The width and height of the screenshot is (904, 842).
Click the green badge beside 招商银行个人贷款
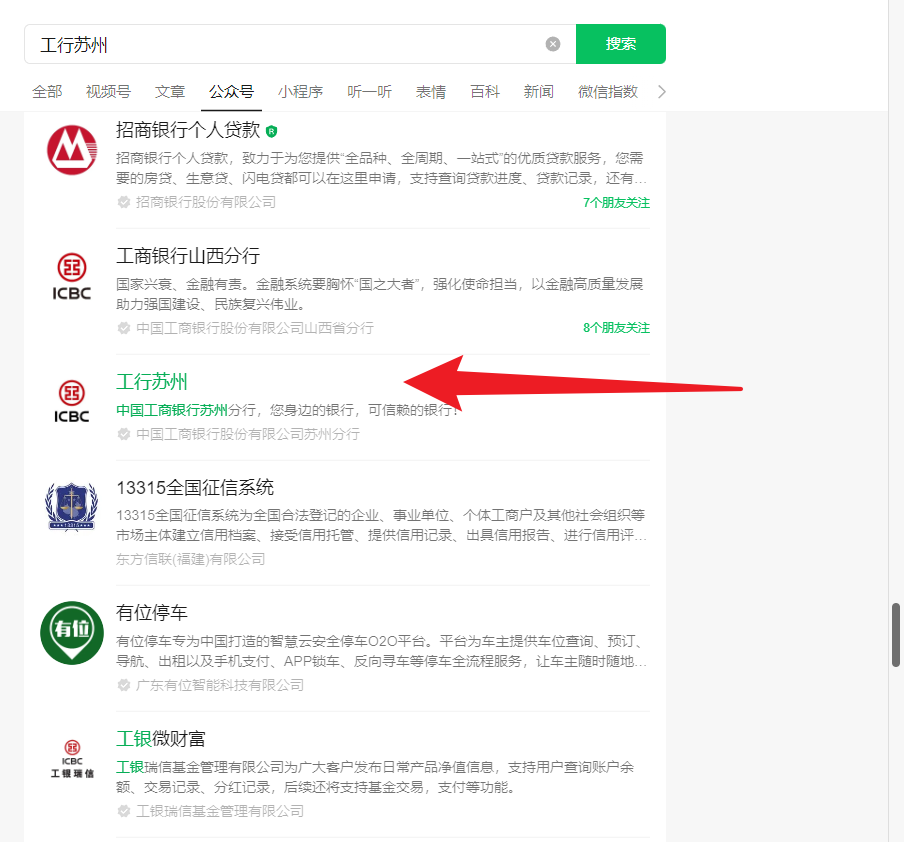(x=272, y=131)
